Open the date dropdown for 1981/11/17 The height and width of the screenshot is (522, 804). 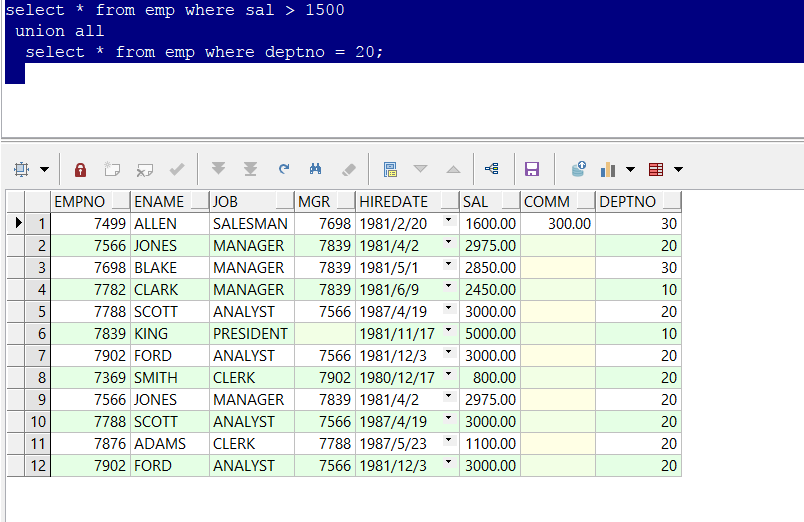(449, 330)
